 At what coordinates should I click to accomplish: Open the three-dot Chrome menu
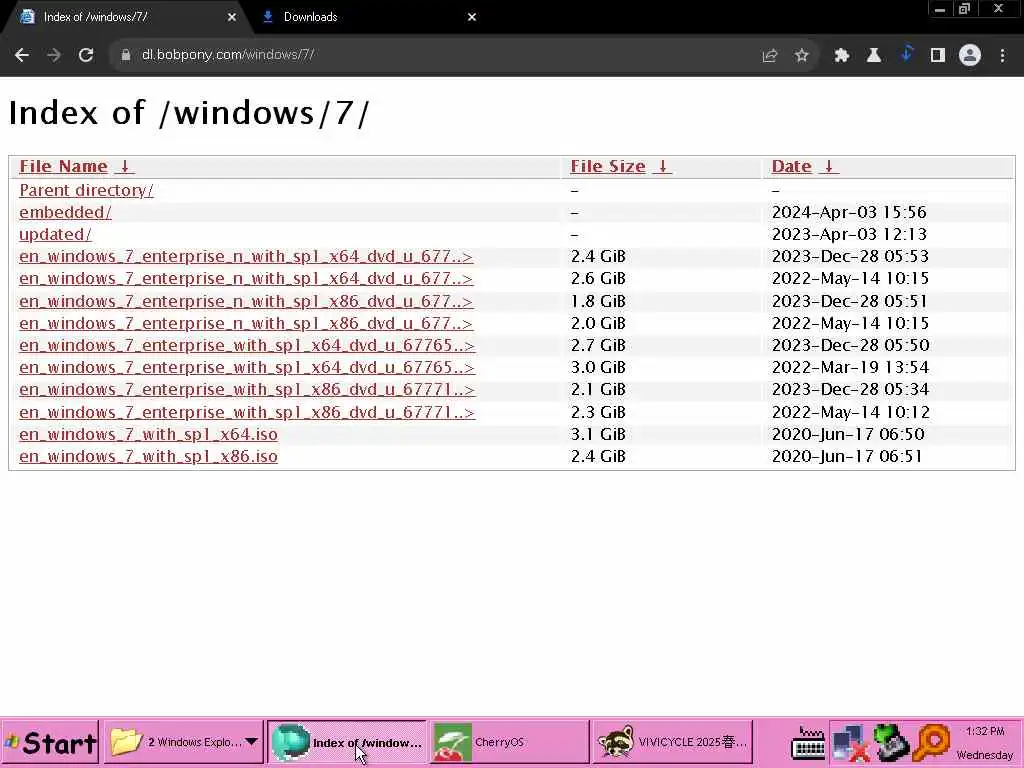click(x=1002, y=56)
